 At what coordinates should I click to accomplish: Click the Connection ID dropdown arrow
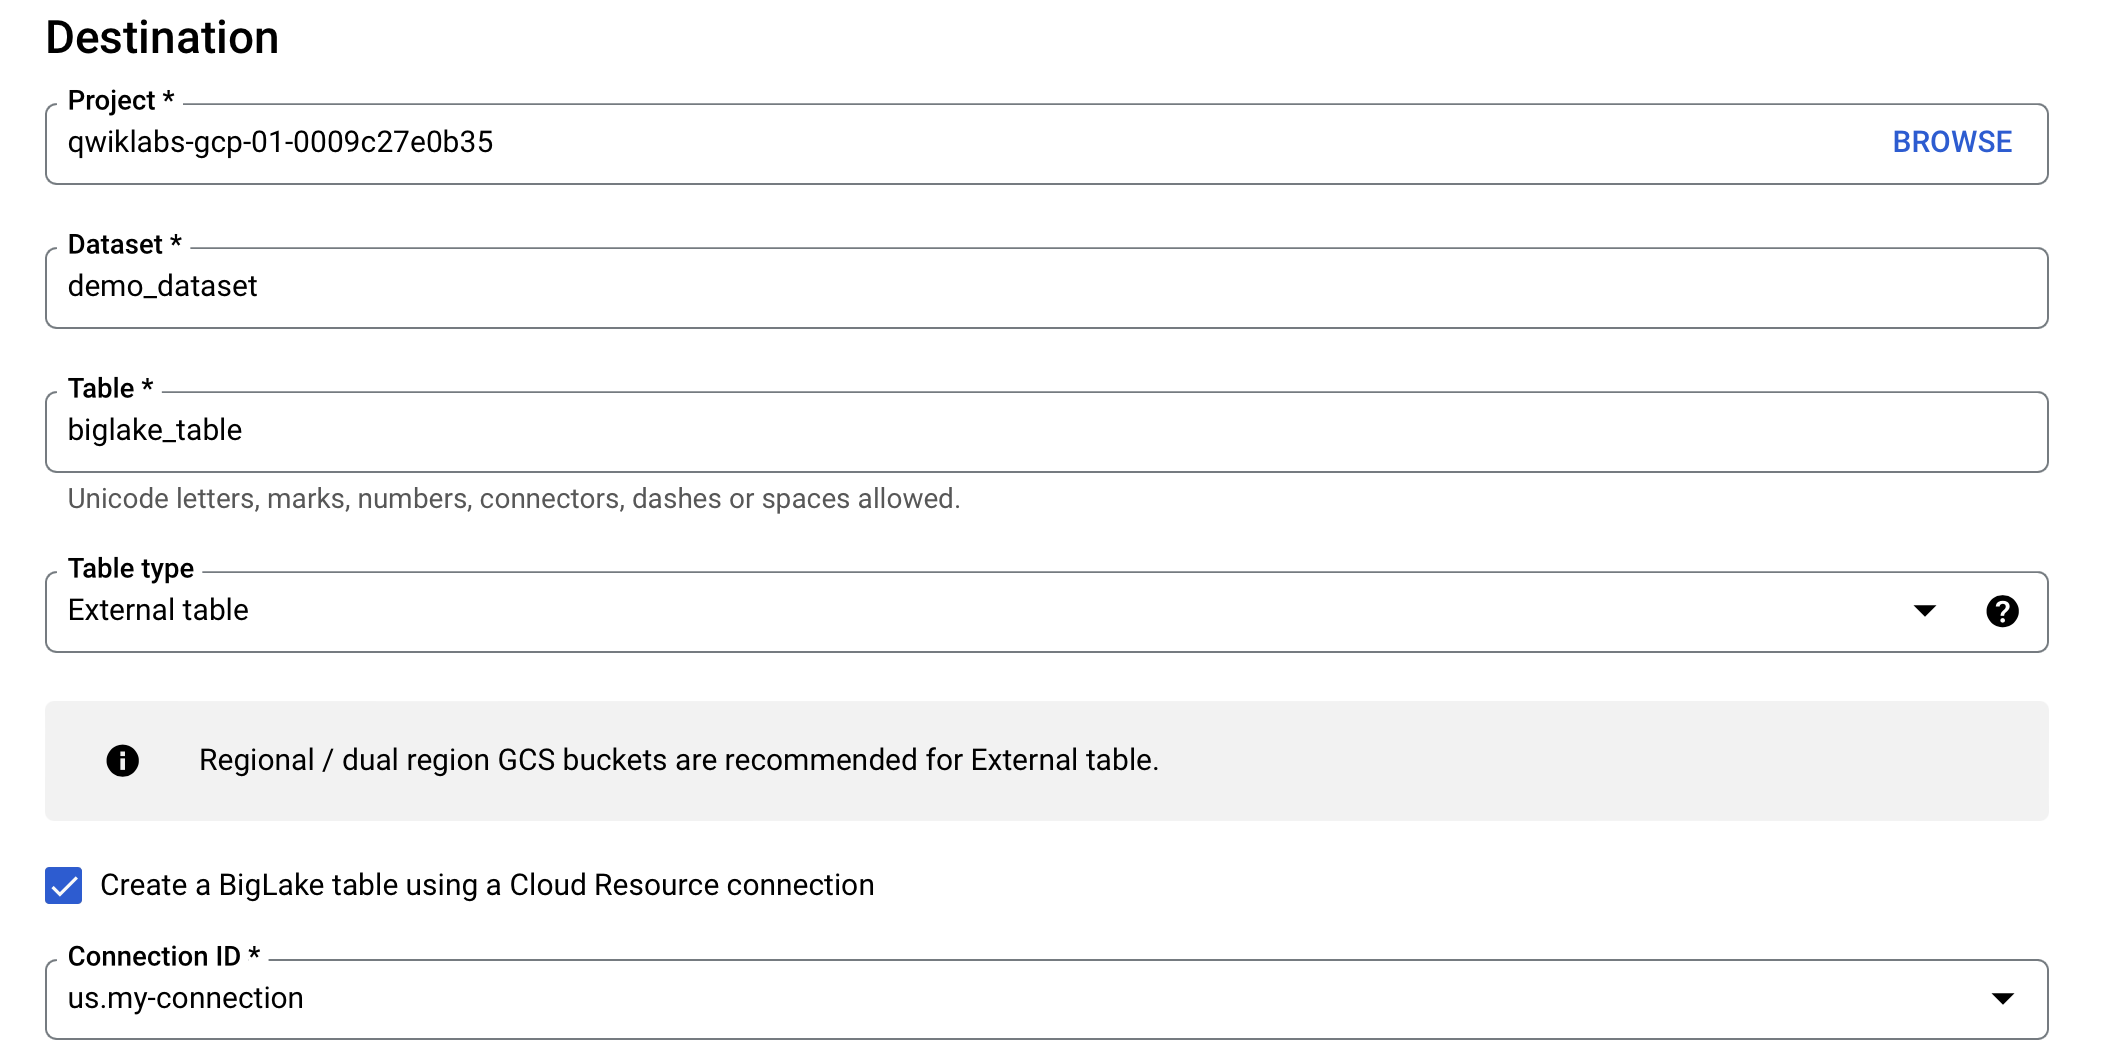tap(2002, 999)
